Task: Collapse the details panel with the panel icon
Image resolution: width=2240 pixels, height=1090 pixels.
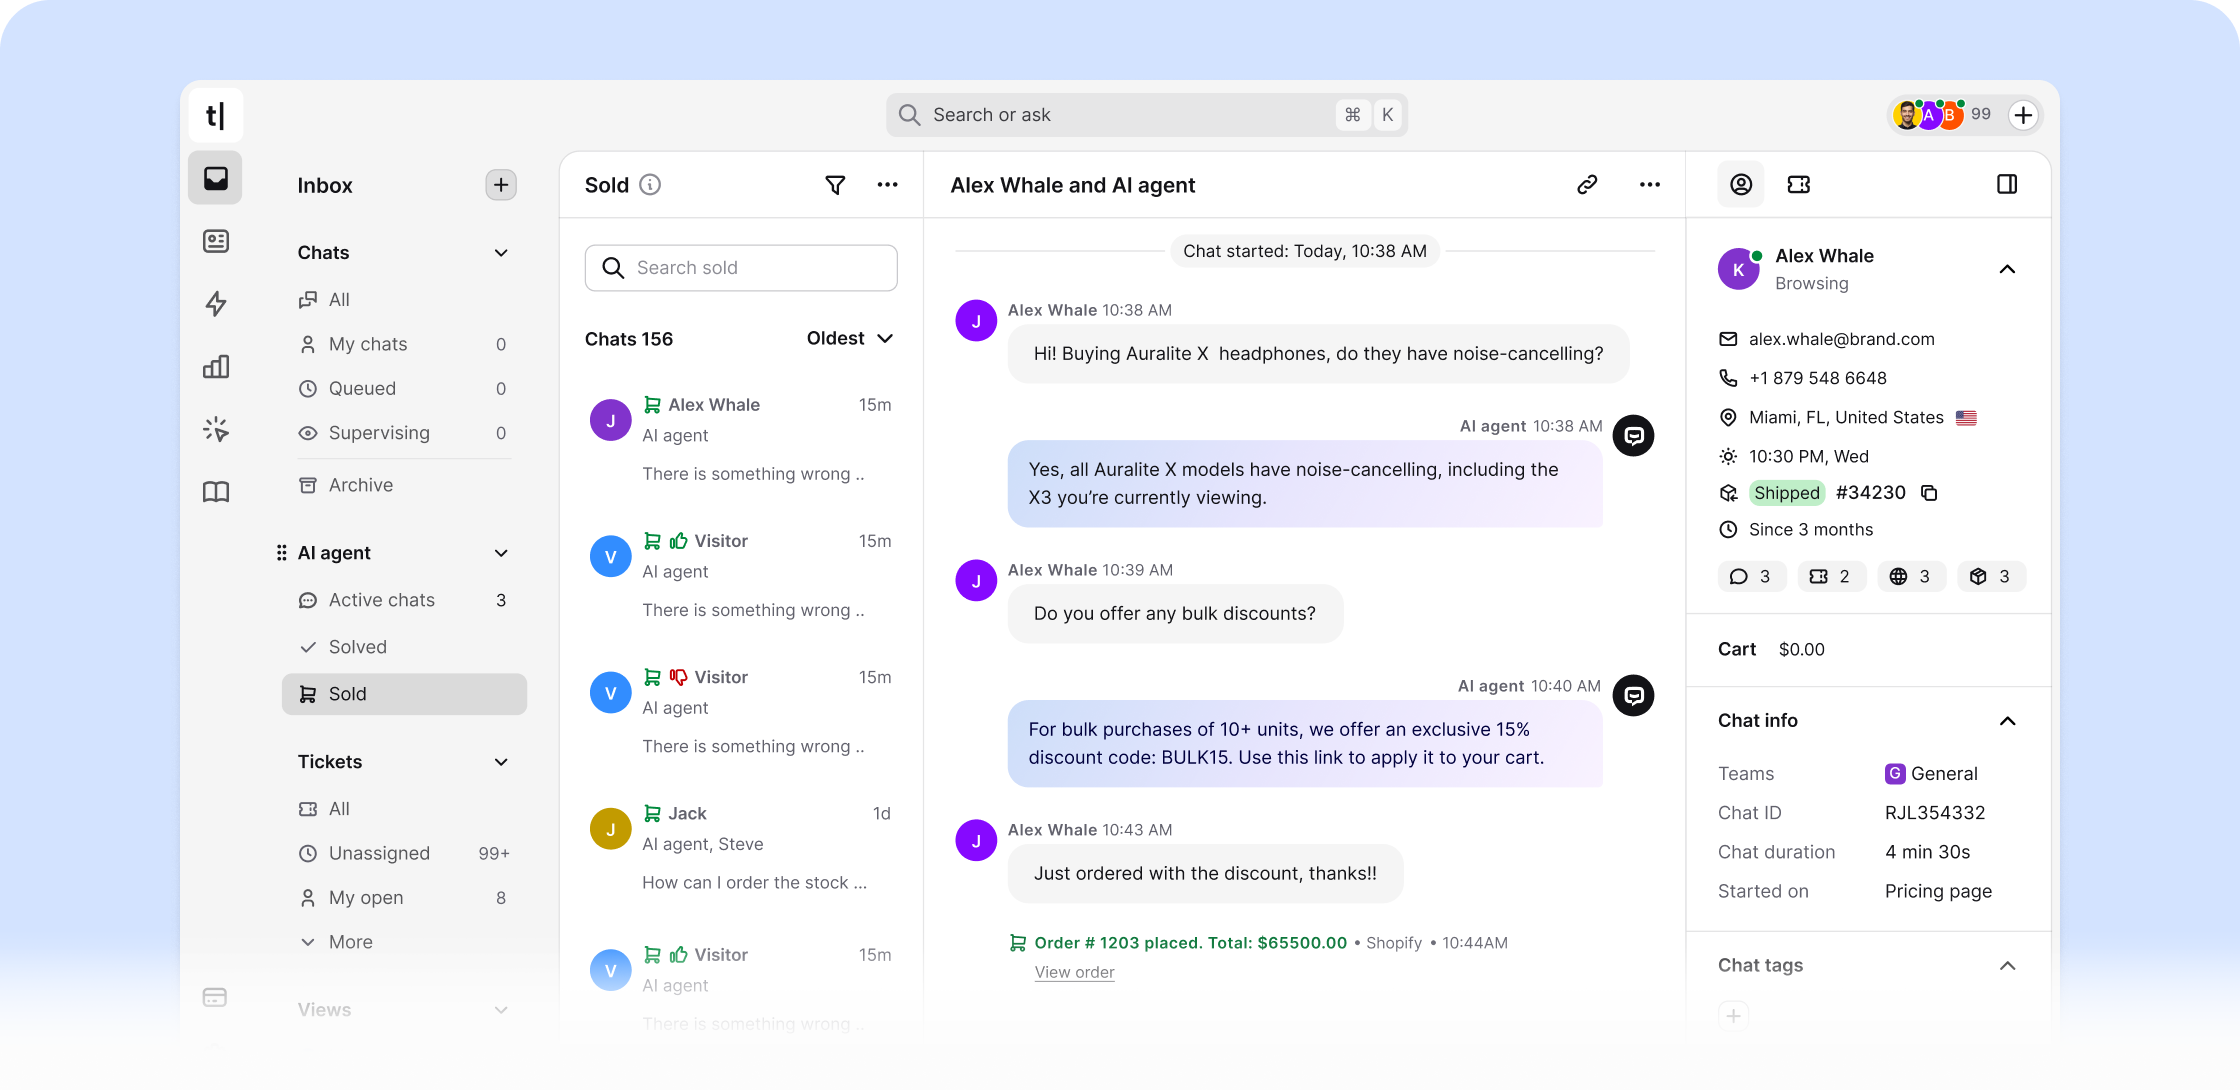Action: 2006,184
